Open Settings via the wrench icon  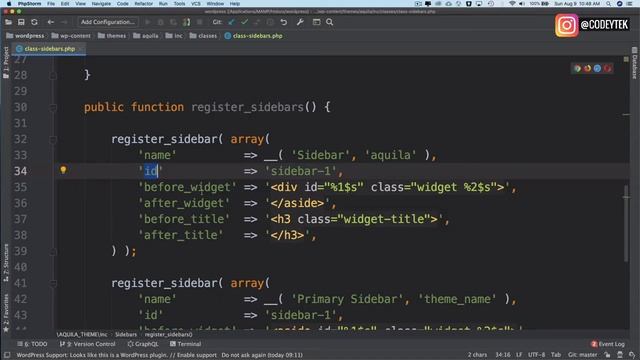click(x=300, y=22)
